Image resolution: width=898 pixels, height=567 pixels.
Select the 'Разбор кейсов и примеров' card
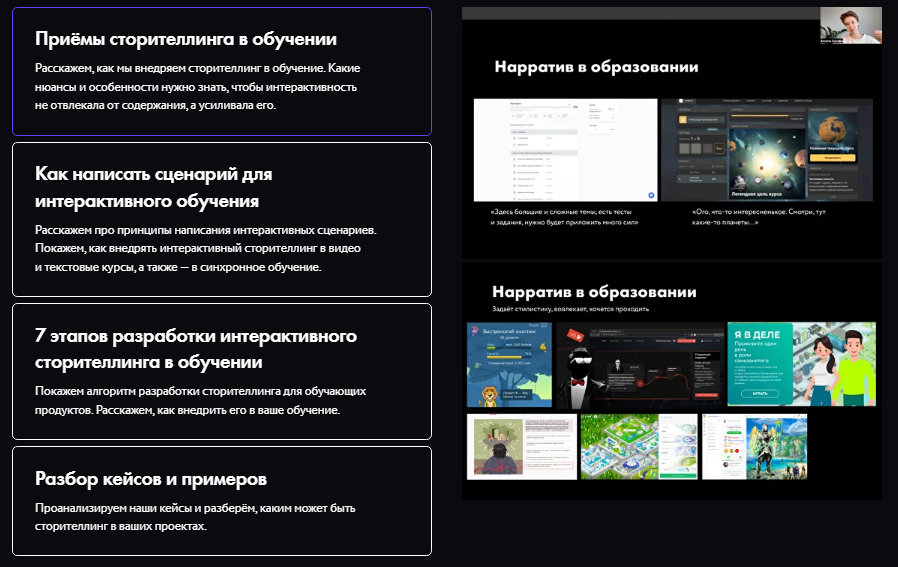point(222,501)
